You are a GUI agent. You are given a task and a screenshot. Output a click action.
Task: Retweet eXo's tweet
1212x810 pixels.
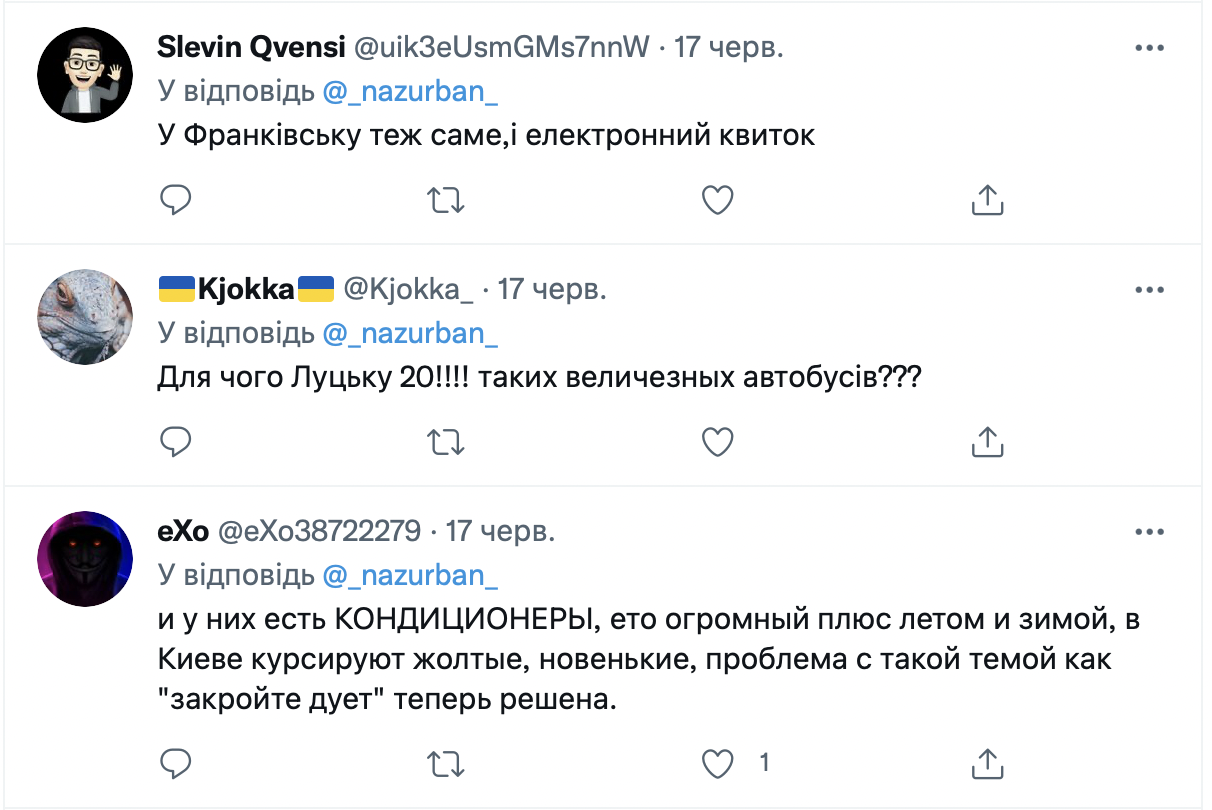tap(446, 763)
